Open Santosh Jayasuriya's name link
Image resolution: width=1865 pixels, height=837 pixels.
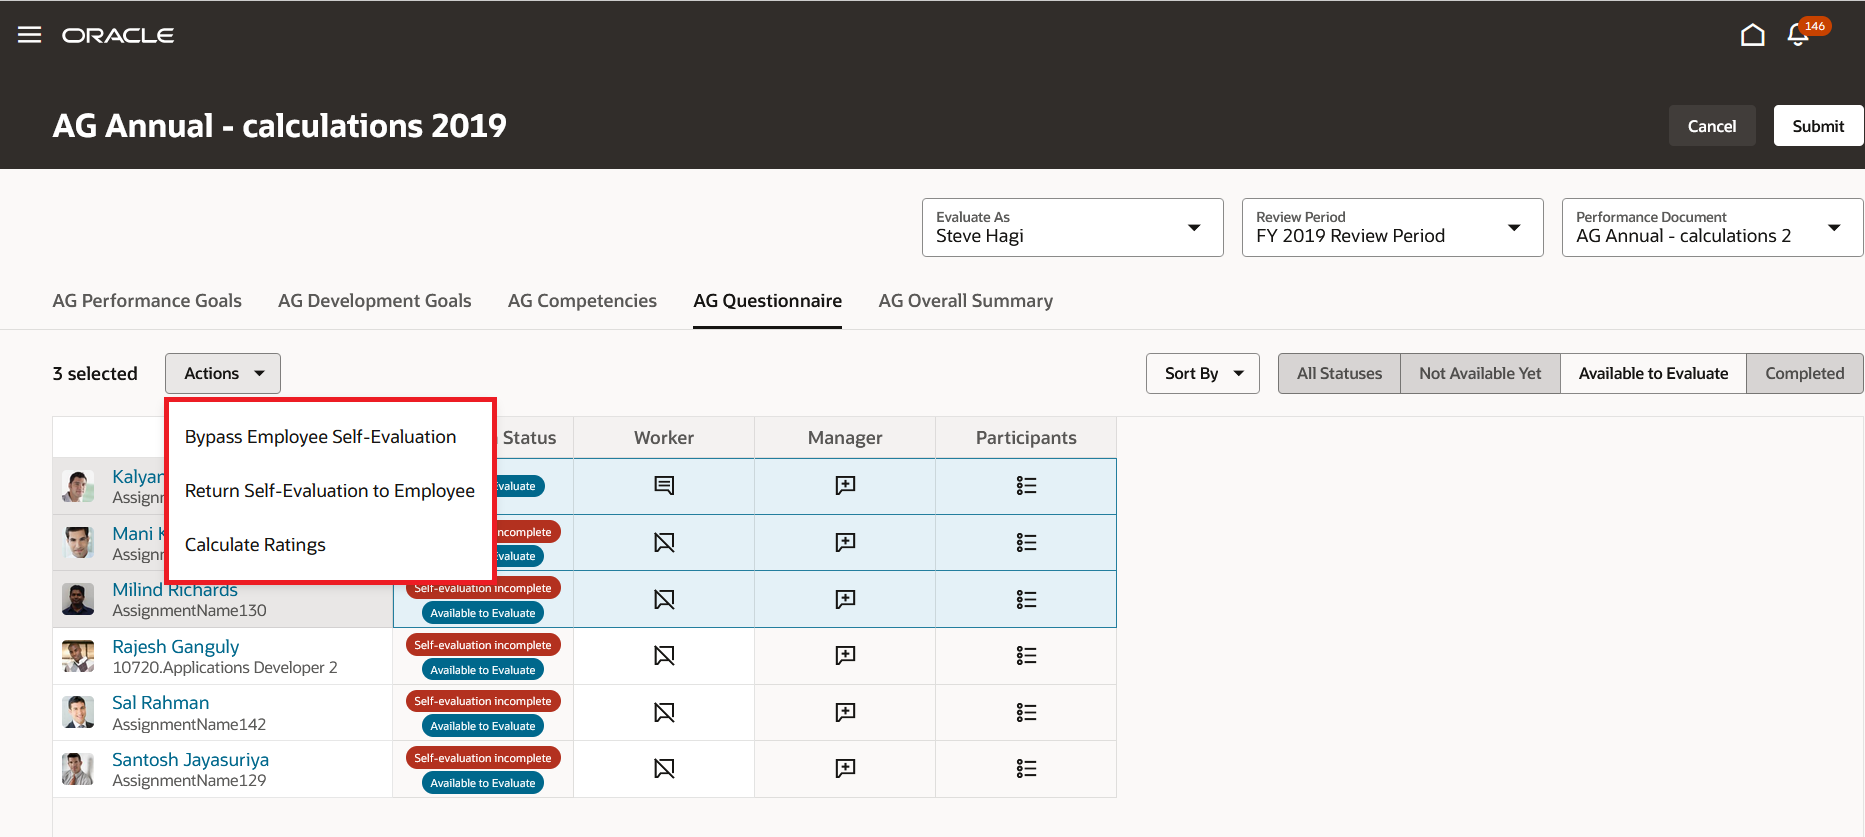click(190, 760)
